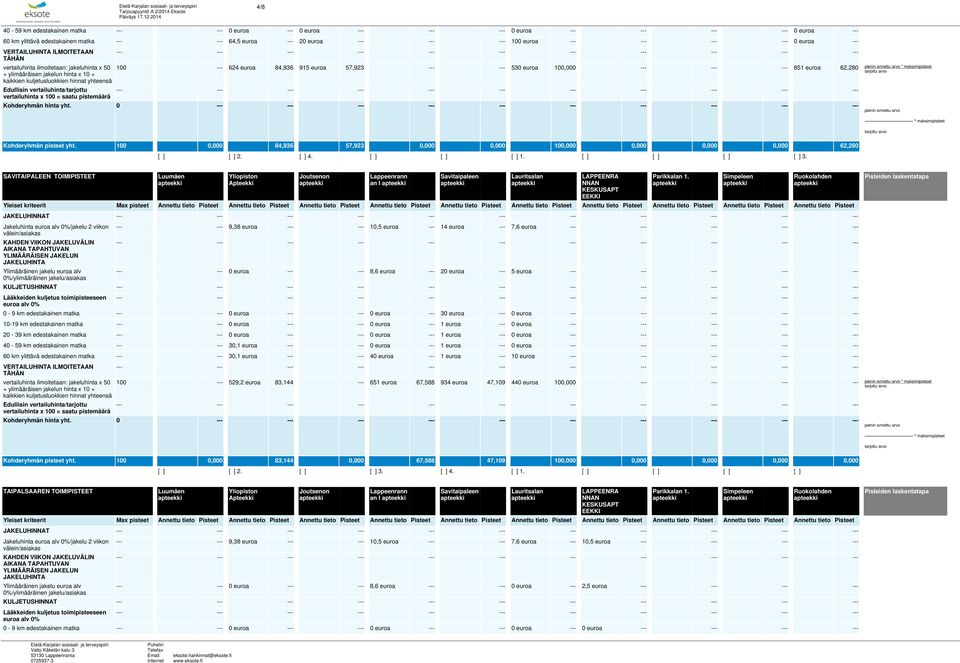
Task: Select the '915 euroa' comparison price
Action: pyautogui.click(x=313, y=67)
